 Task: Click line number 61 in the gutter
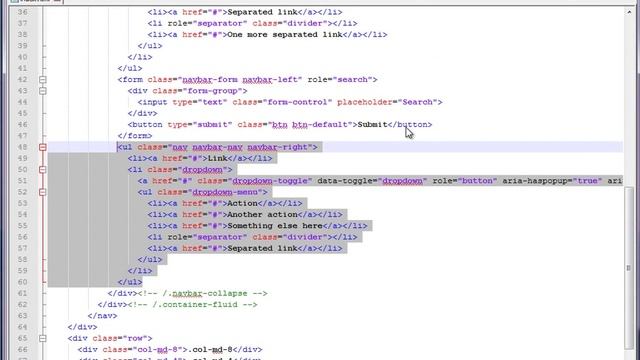click(22, 293)
